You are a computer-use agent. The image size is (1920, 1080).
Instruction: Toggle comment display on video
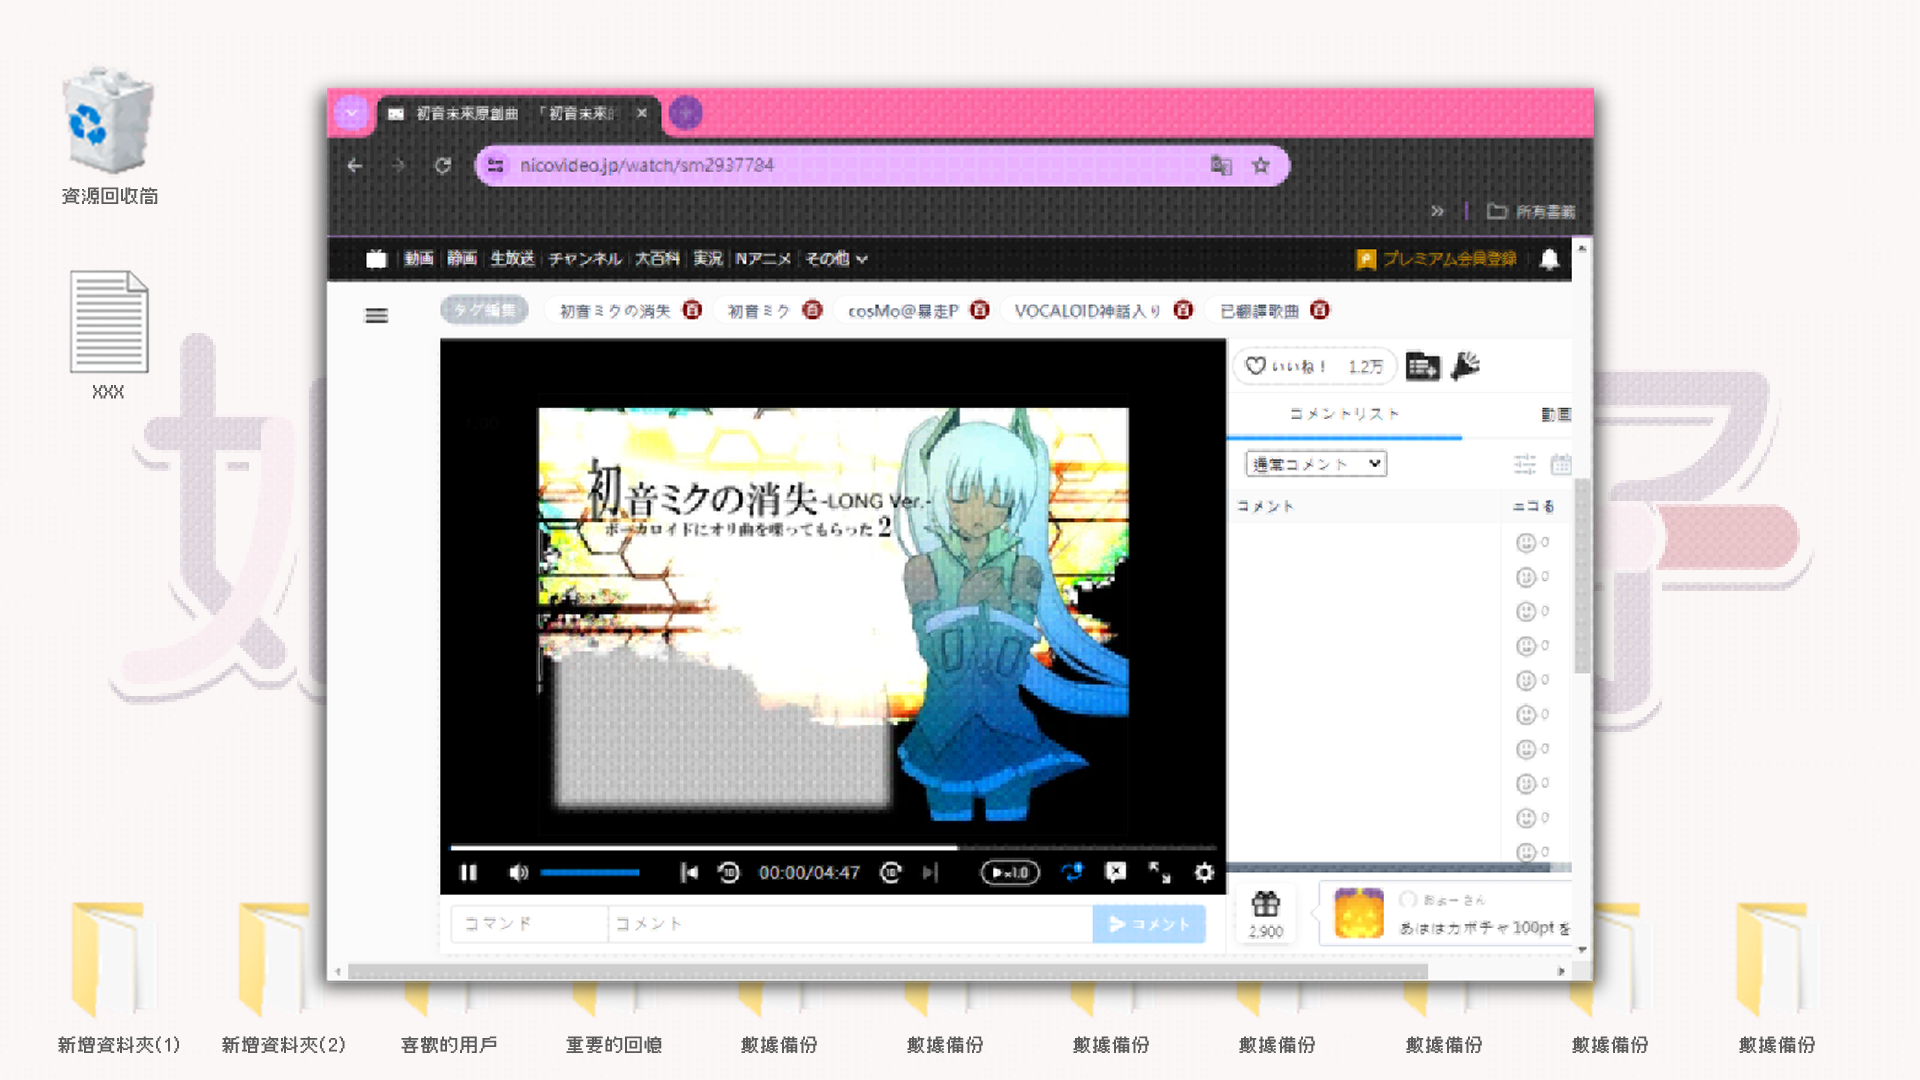coord(1116,872)
